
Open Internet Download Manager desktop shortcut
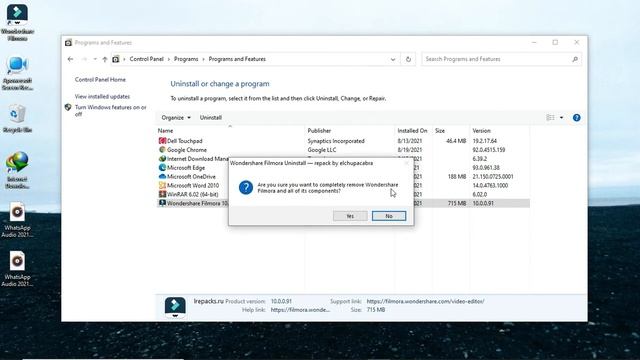(17, 170)
